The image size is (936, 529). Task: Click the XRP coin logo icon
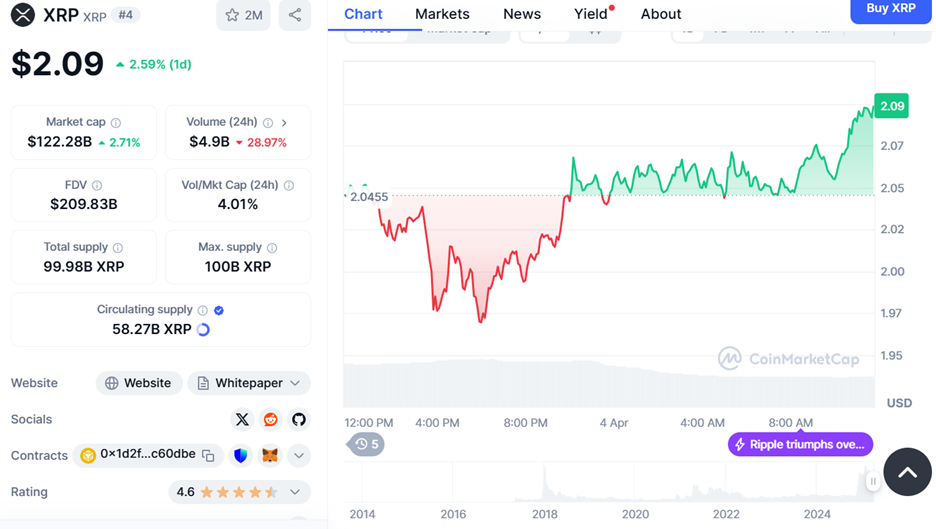coord(23,15)
